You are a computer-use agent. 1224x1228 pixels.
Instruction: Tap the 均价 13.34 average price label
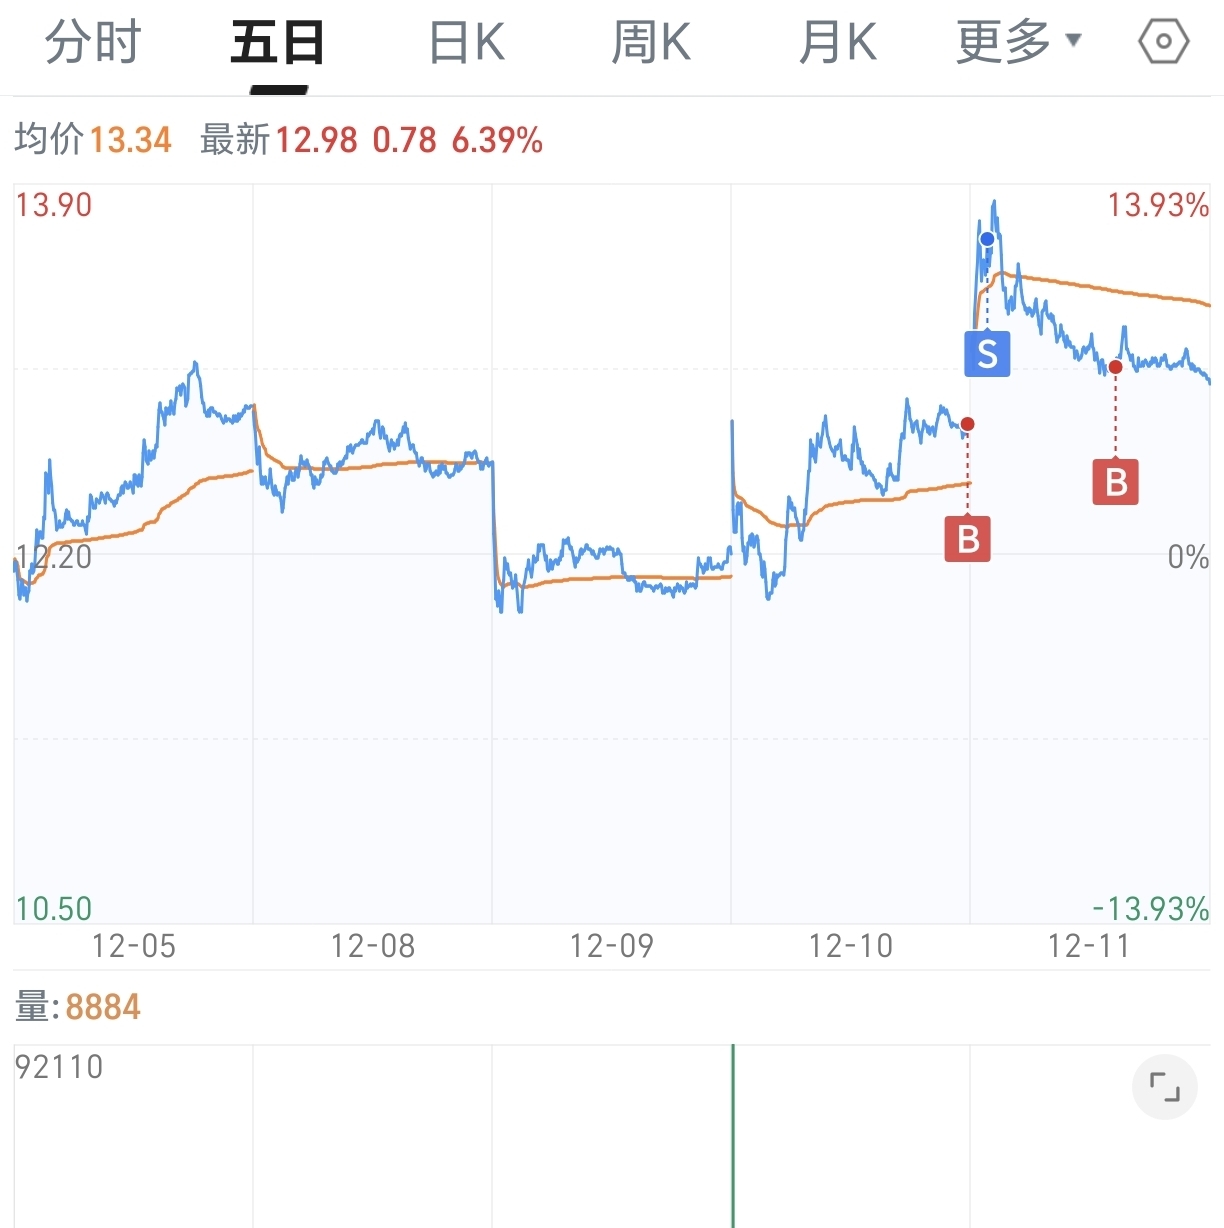tap(93, 139)
